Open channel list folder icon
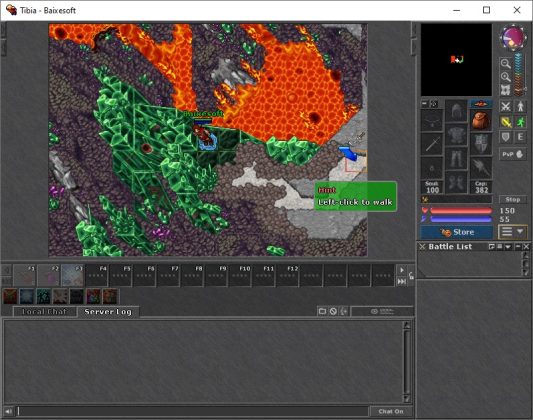This screenshot has height=420, width=533. coord(322,311)
